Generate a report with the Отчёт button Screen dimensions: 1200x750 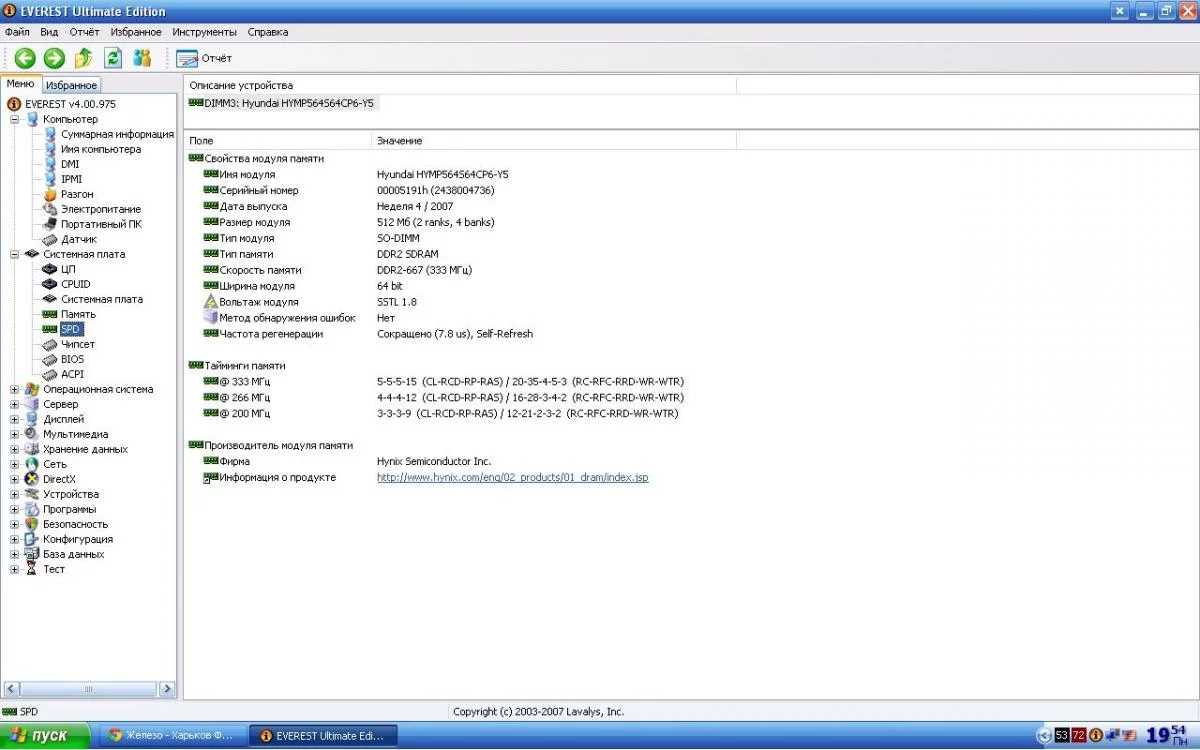click(x=204, y=58)
